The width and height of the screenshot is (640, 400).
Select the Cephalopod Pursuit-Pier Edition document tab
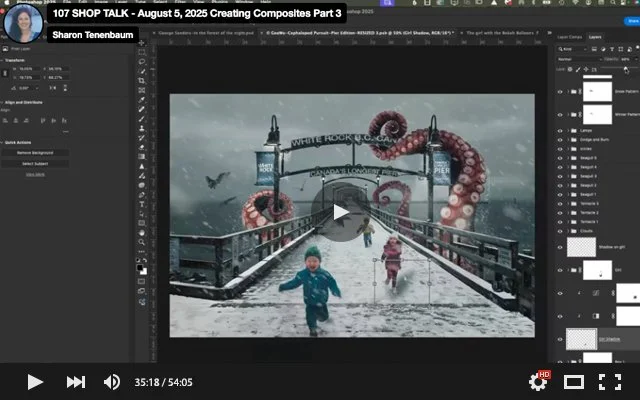click(x=358, y=33)
